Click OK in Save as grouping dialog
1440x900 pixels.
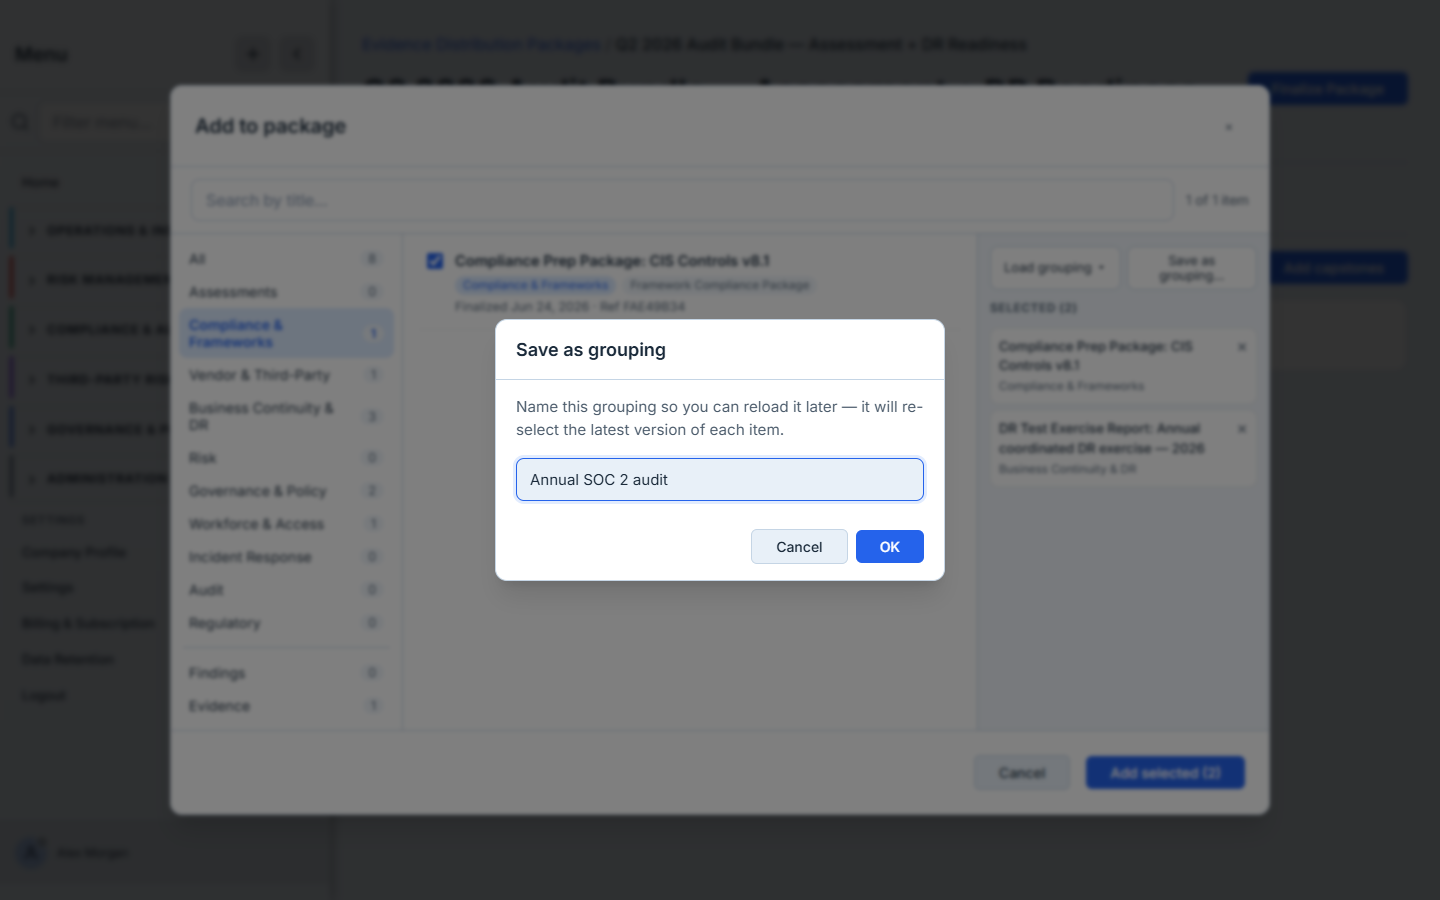click(890, 547)
